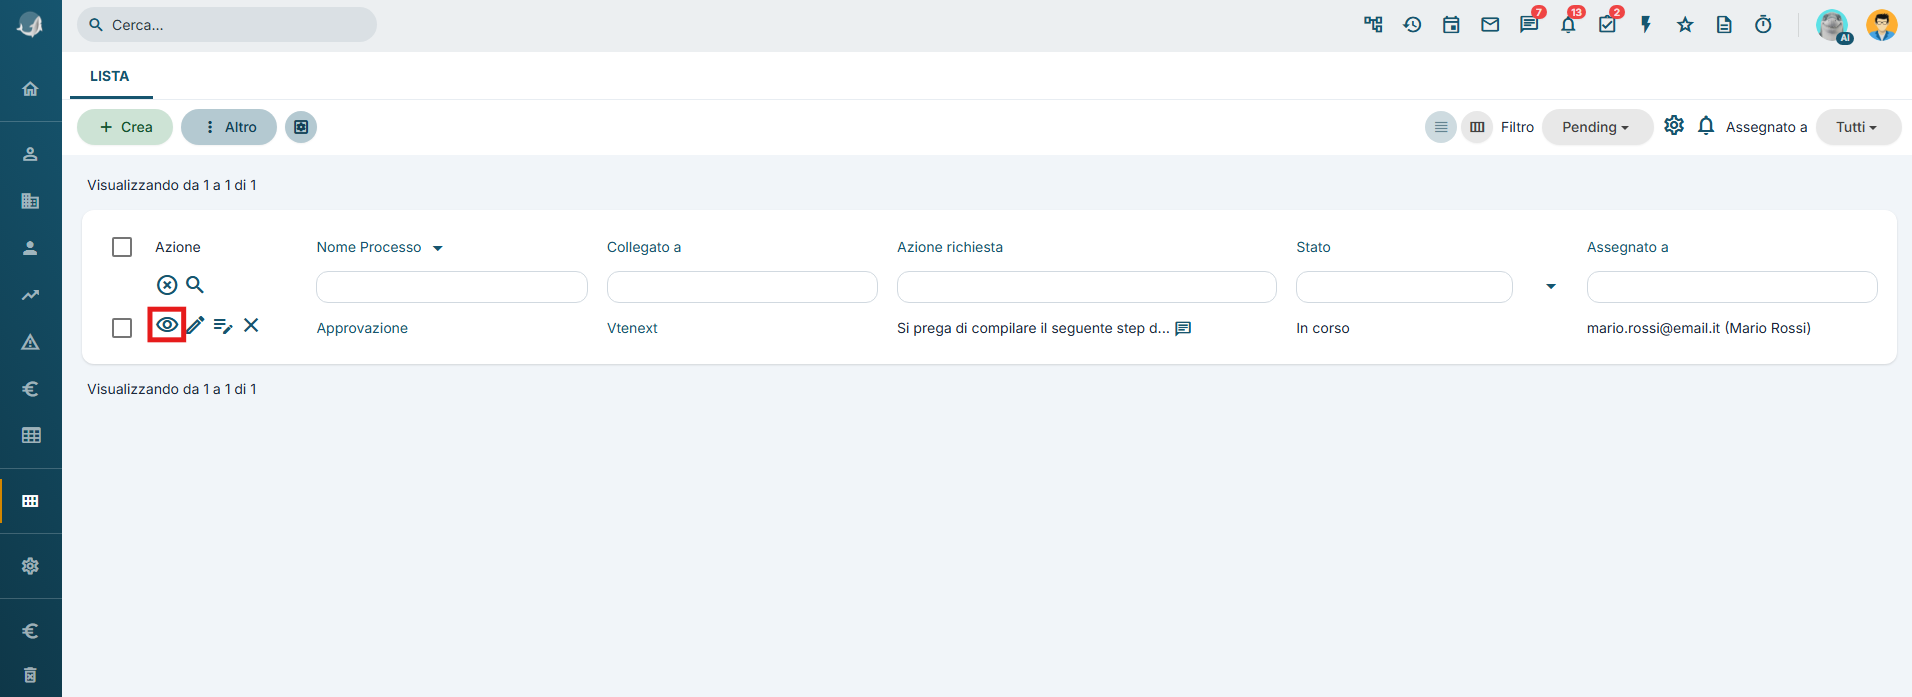Click the Nome Processo filter input
This screenshot has height=697, width=1912.
(452, 287)
